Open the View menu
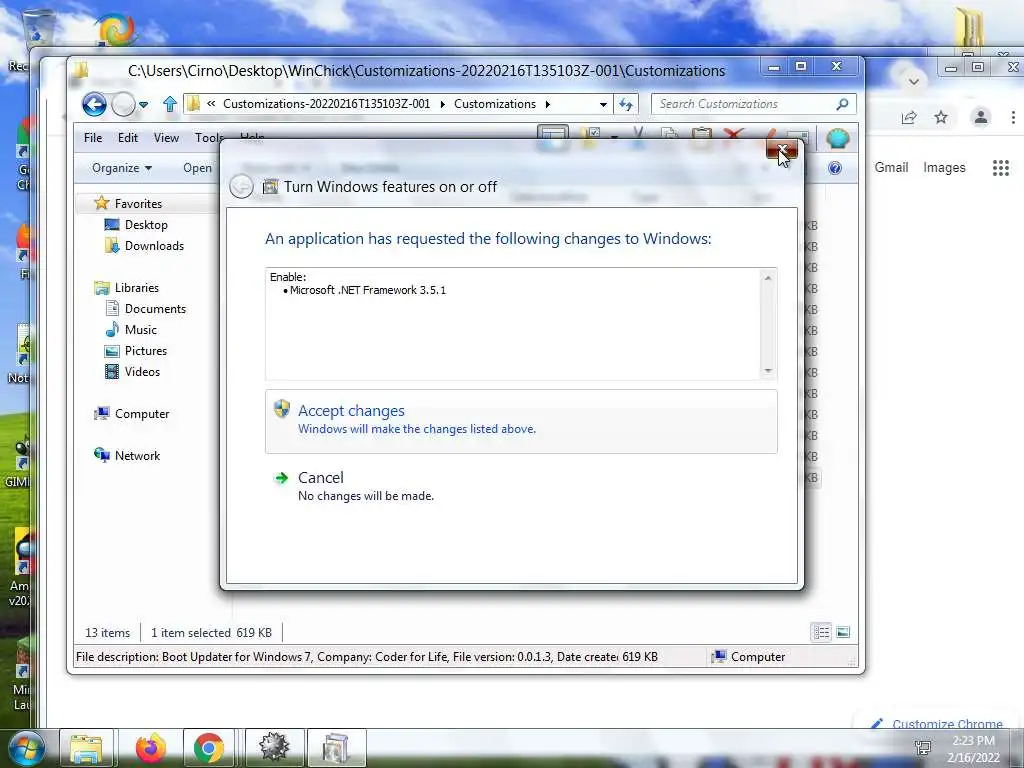This screenshot has height=768, width=1024. coord(166,138)
